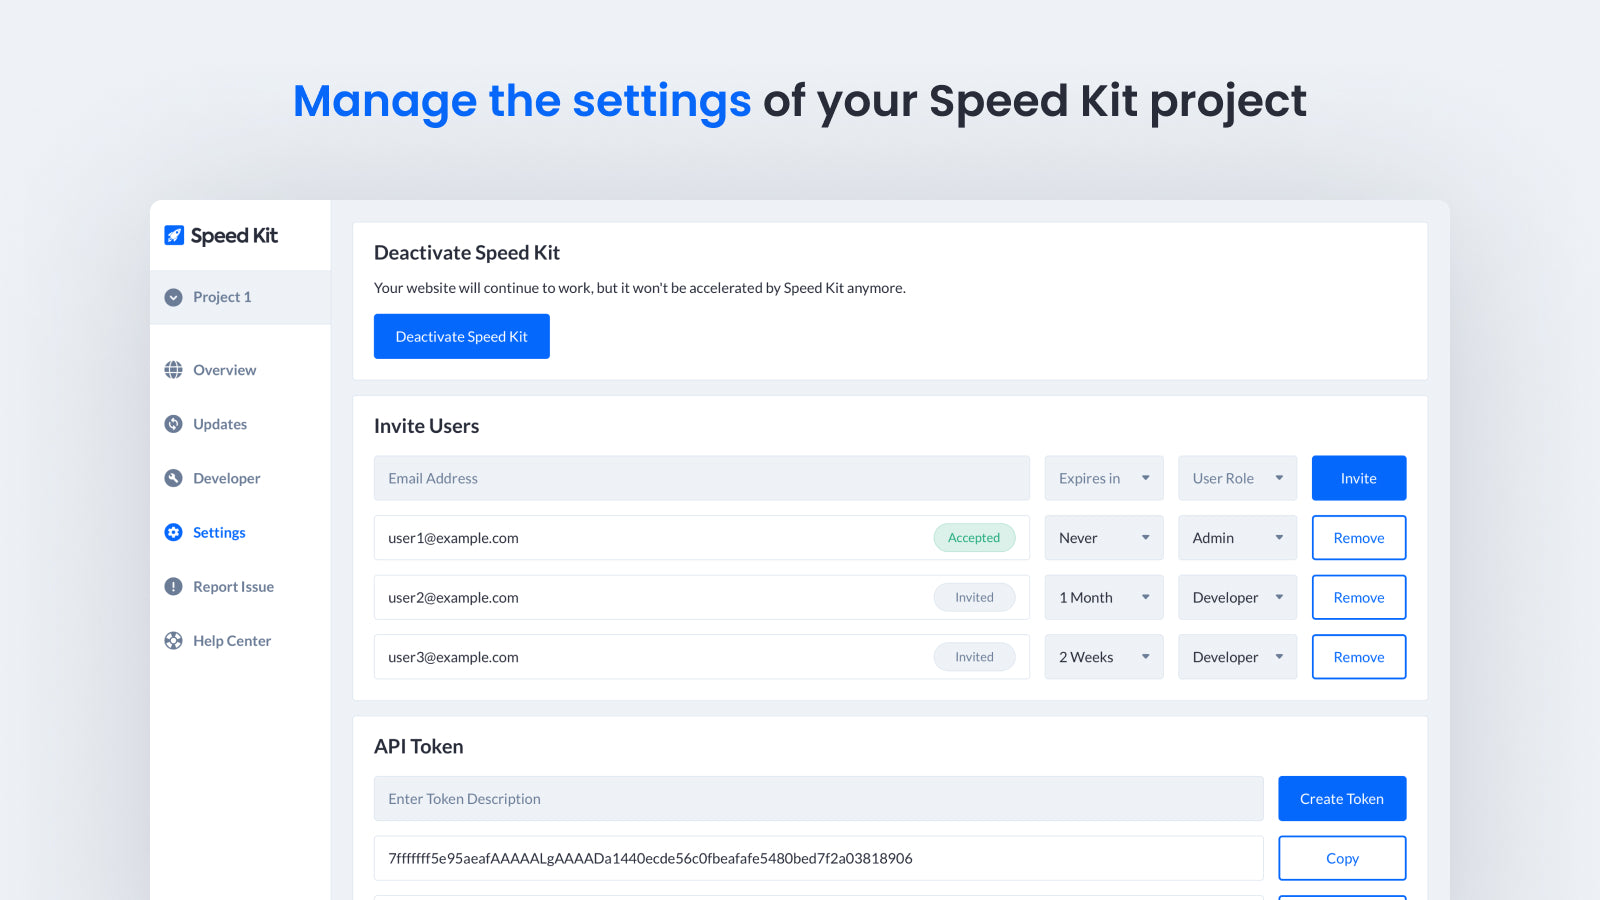Open the Admin role selector for user1
1600x900 pixels.
(x=1237, y=537)
